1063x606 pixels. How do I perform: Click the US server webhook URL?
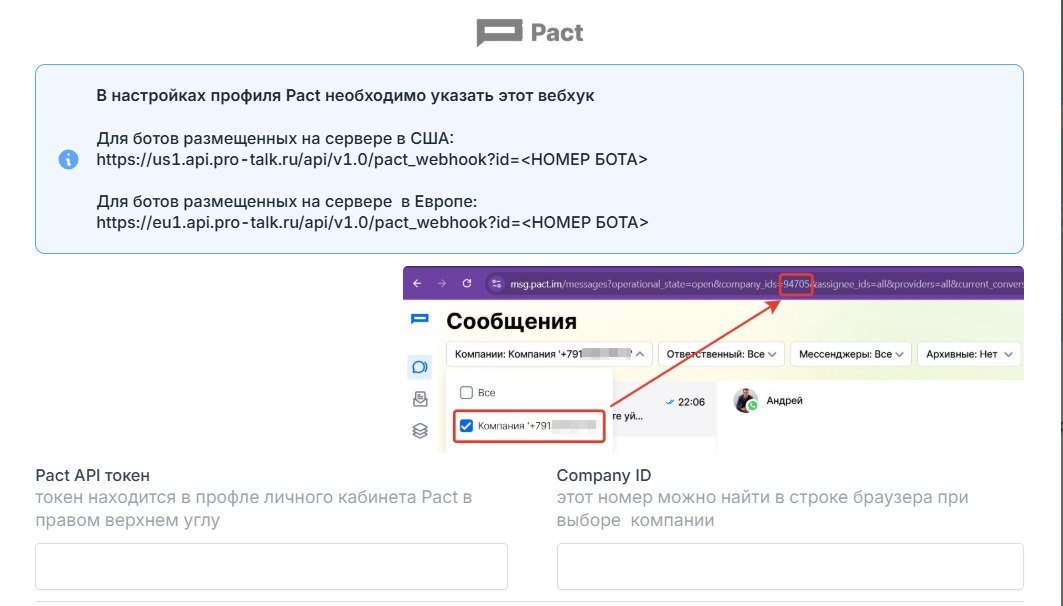372,159
